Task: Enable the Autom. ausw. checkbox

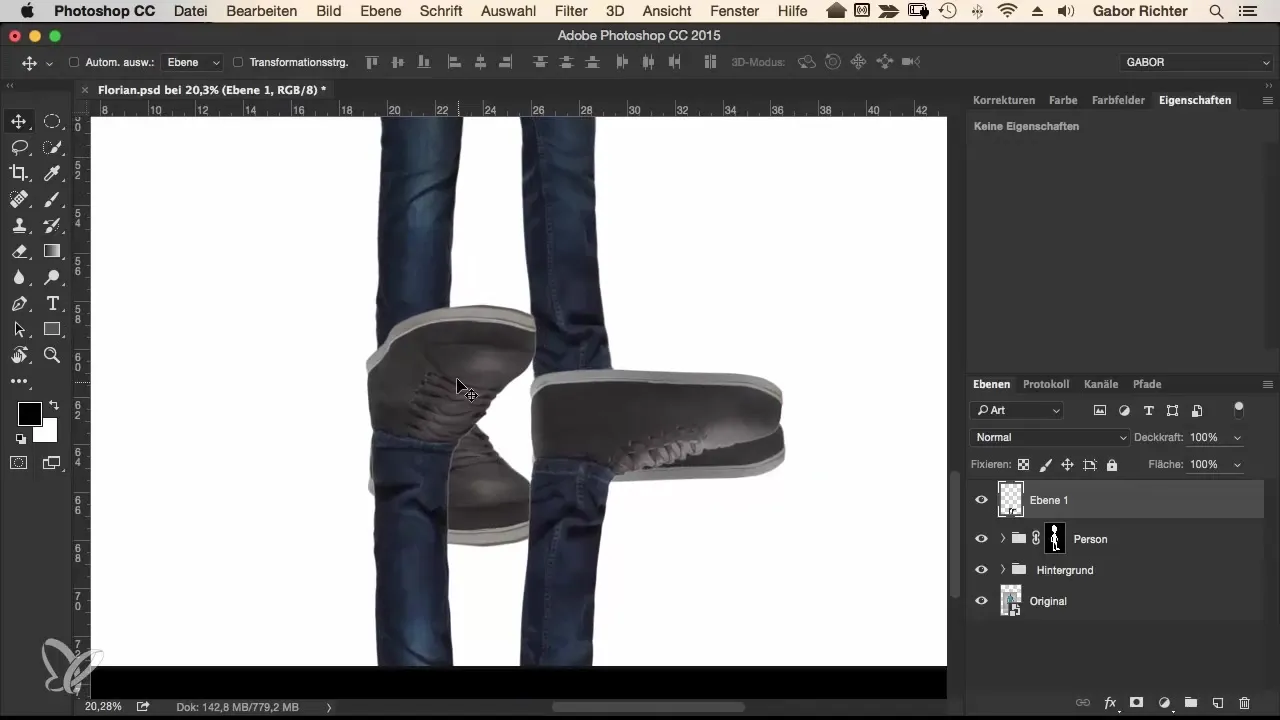Action: (74, 62)
